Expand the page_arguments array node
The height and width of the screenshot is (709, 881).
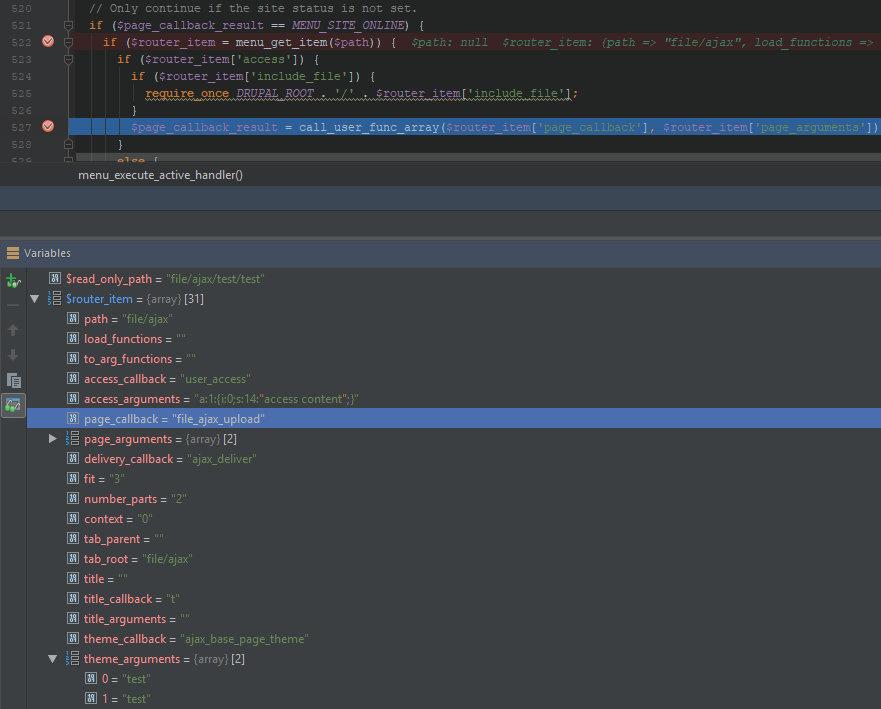[53, 439]
